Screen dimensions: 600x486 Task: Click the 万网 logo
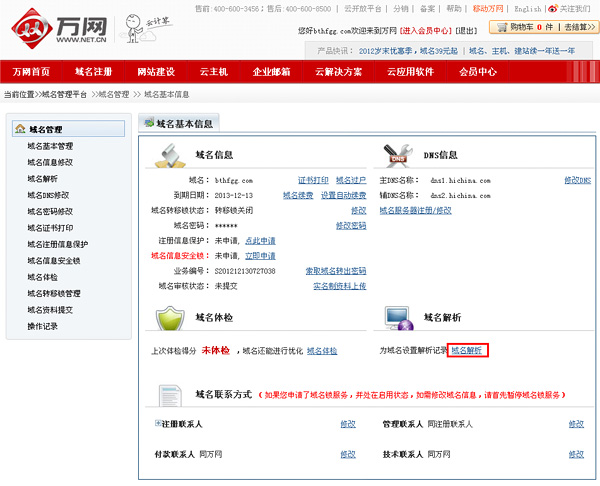click(x=59, y=28)
